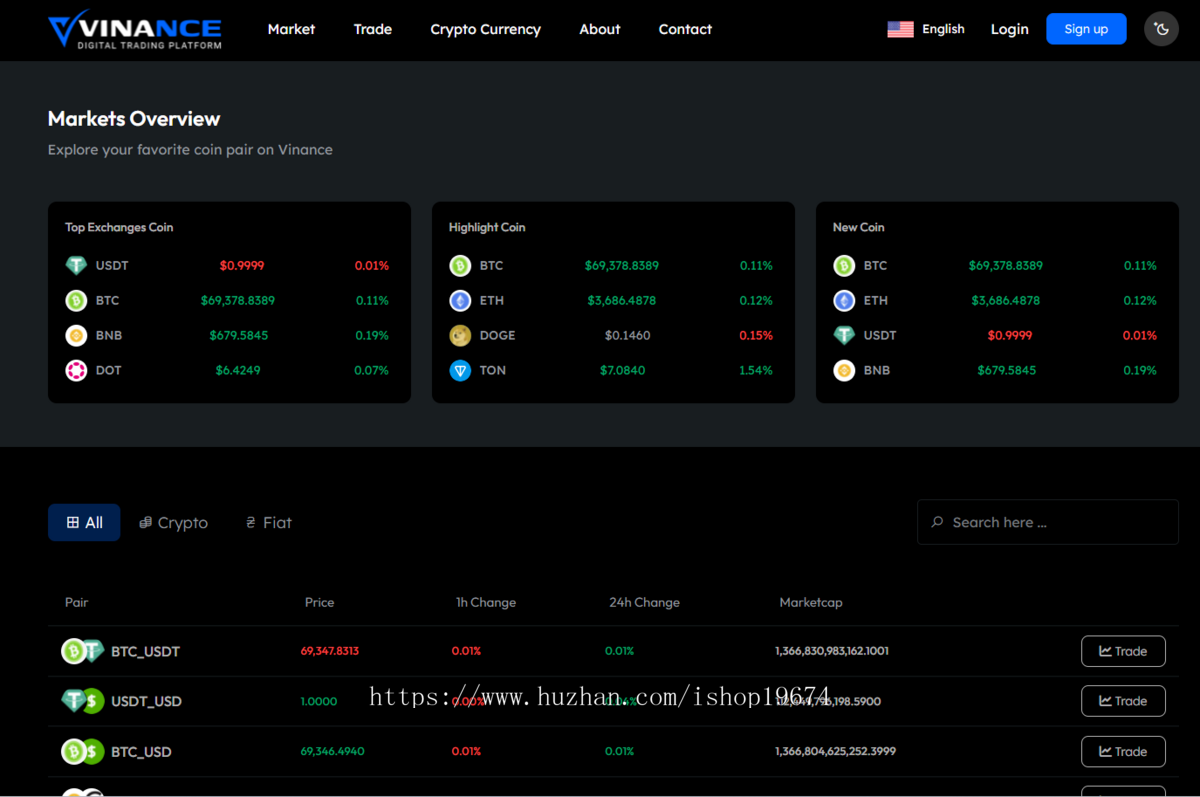Image resolution: width=1200 pixels, height=797 pixels.
Task: Click the New Coin title
Action: tap(858, 227)
